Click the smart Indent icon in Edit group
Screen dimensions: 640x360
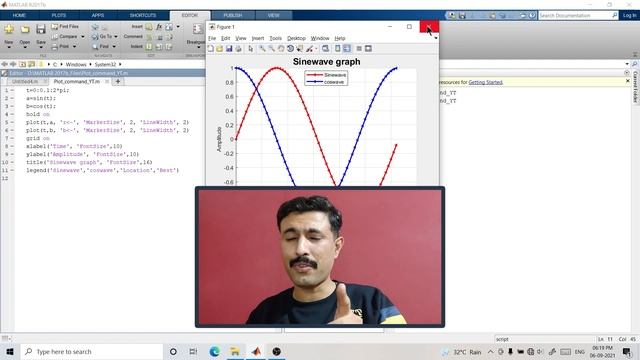coord(149,47)
